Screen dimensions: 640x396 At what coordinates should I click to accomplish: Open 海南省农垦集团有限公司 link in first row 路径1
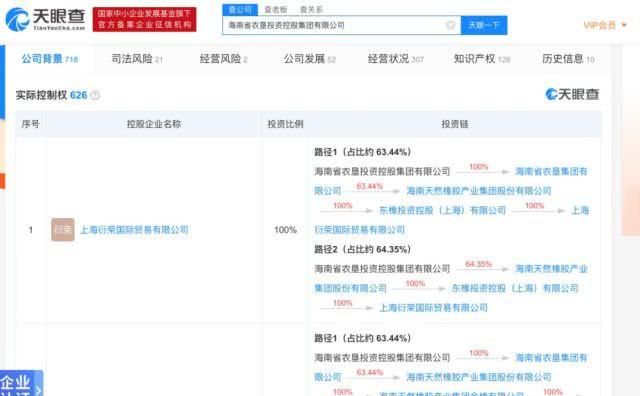pos(551,171)
